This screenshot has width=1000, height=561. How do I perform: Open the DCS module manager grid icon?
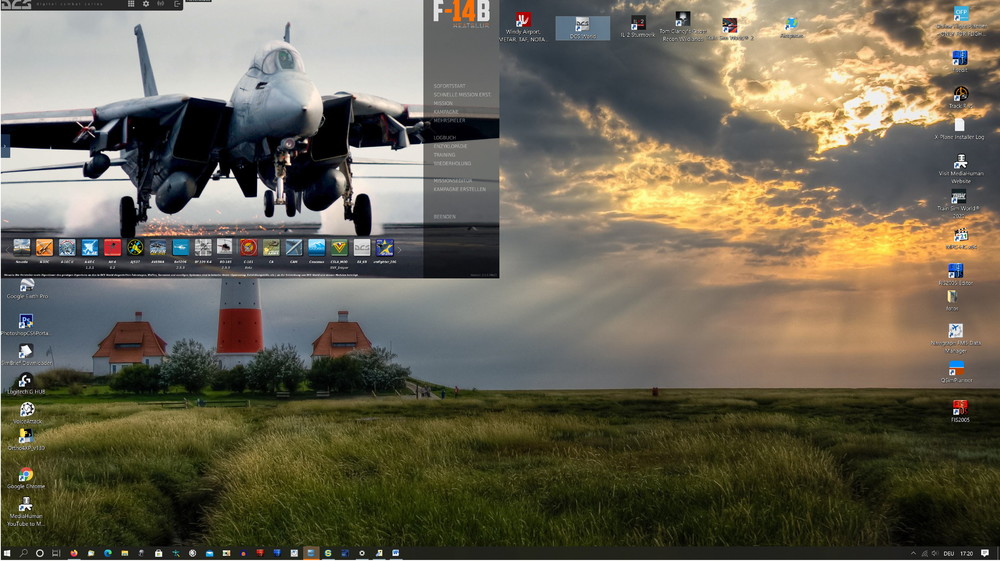tap(131, 4)
